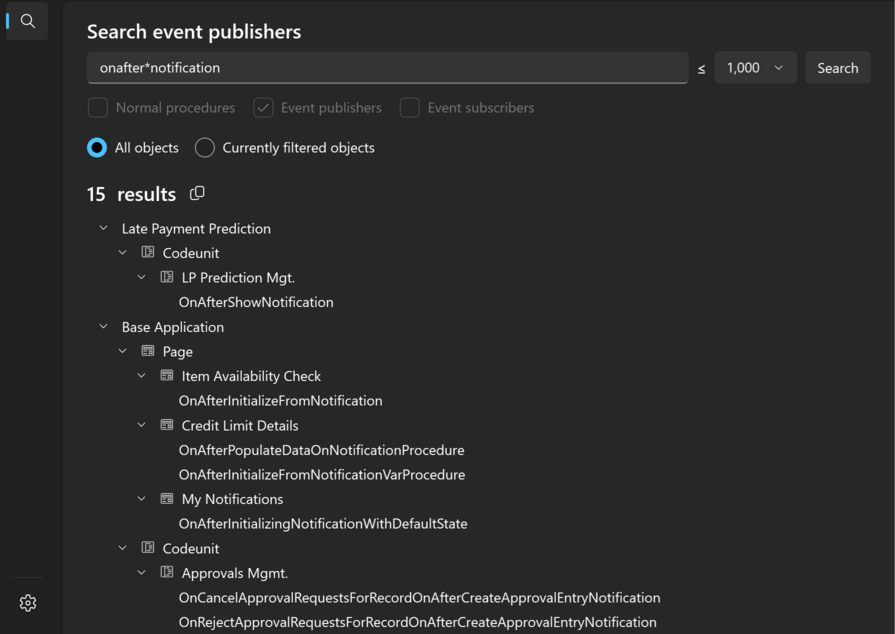895x634 pixels.
Task: Open settings gear in sidebar
Action: point(27,603)
